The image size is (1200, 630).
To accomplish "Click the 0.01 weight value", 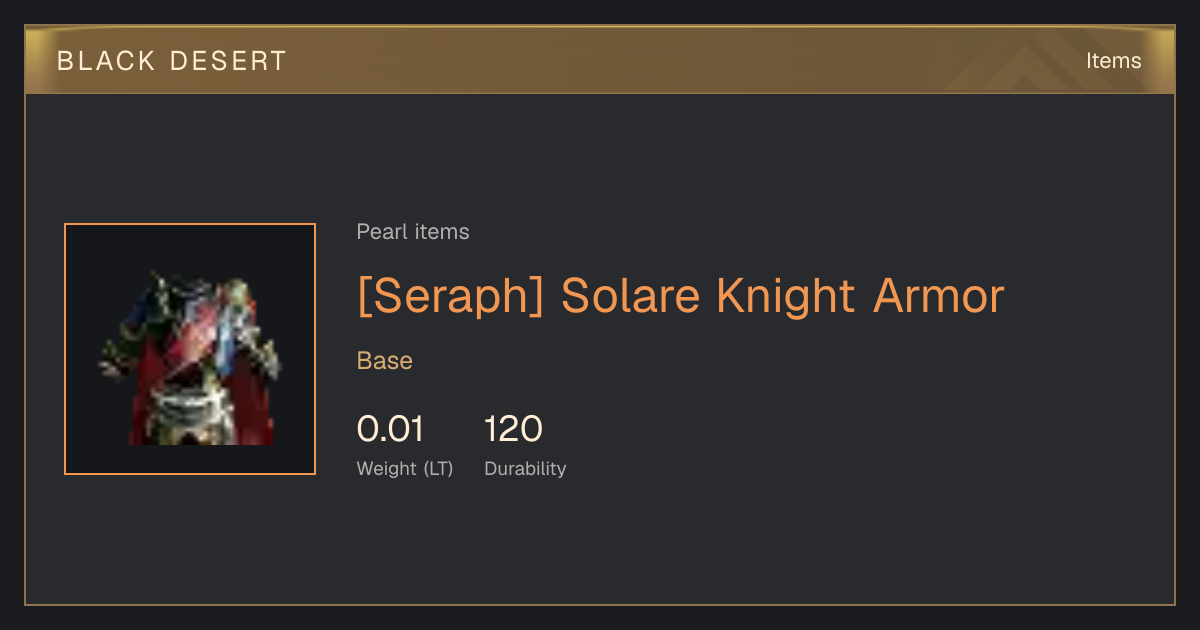I will pyautogui.click(x=390, y=429).
